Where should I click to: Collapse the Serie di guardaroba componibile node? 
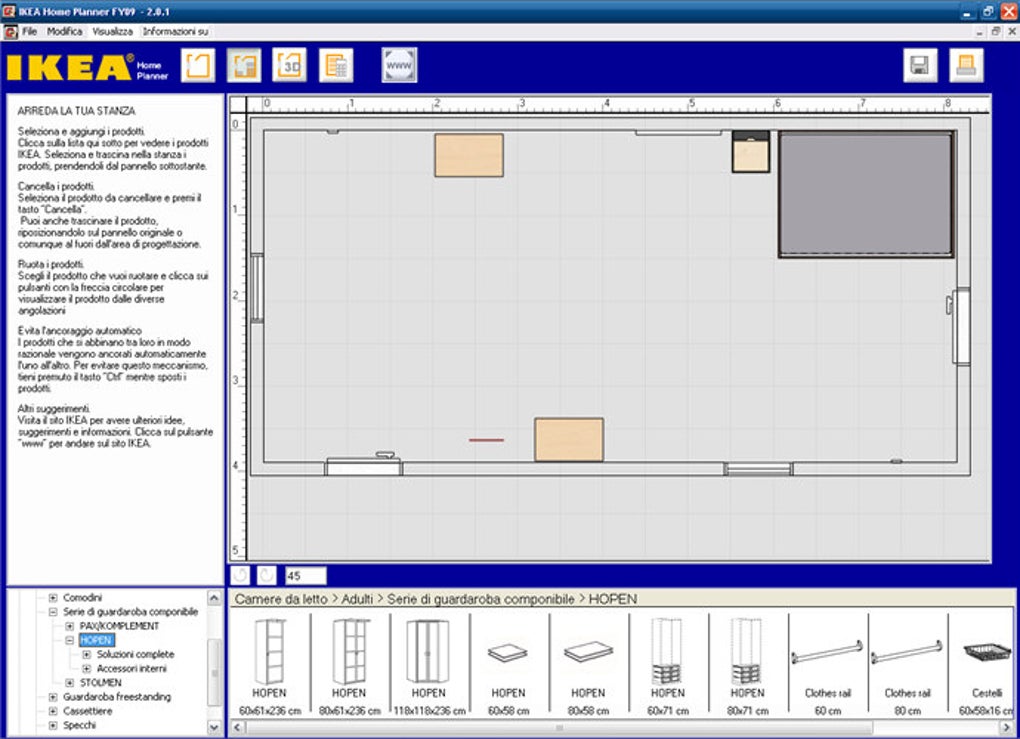tap(53, 611)
